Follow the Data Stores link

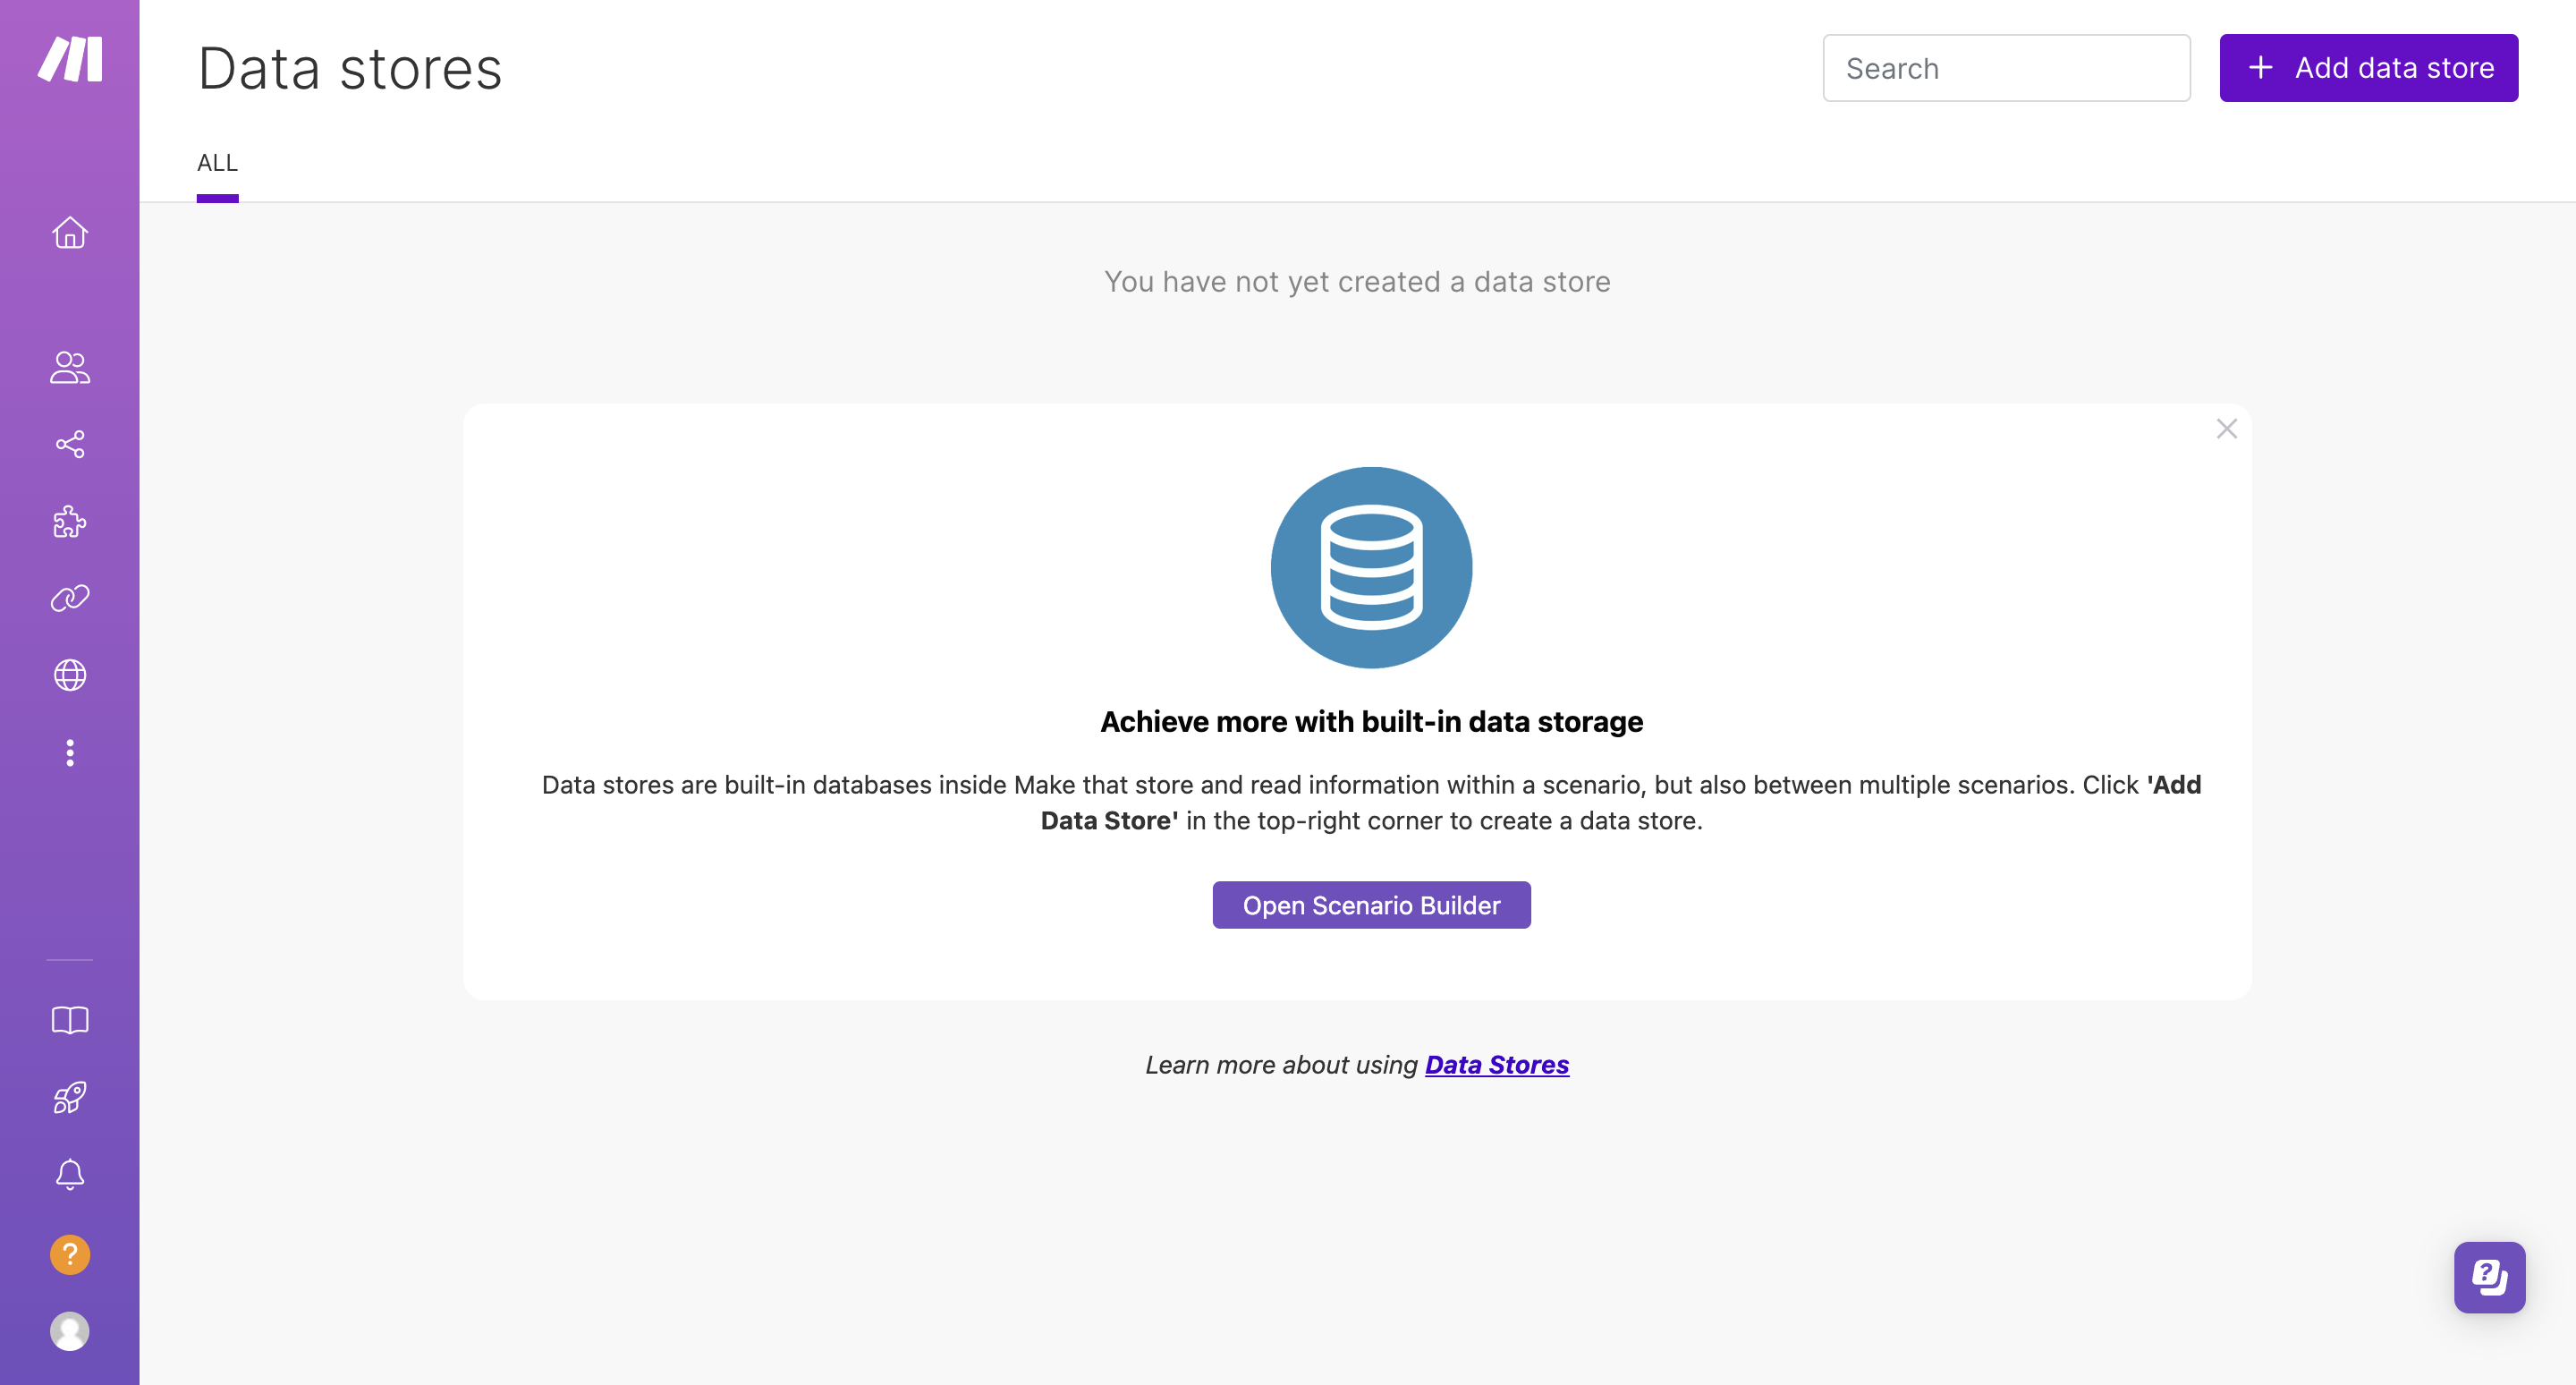(x=1497, y=1065)
